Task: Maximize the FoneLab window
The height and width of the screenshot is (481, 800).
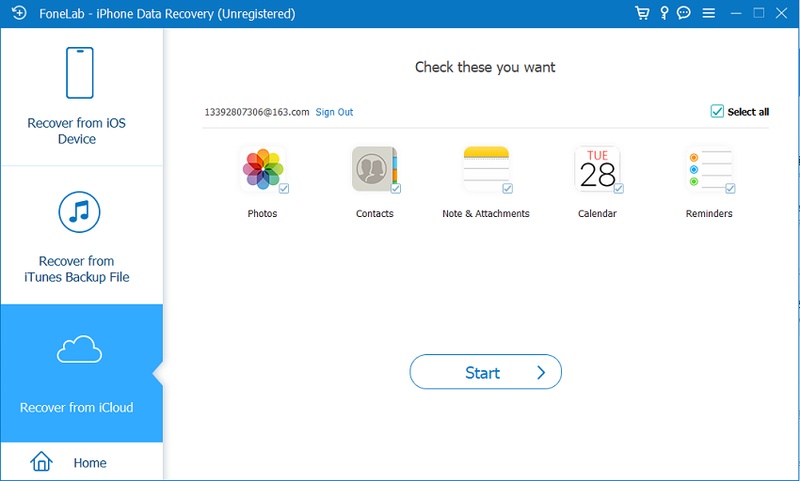Action: point(759,13)
